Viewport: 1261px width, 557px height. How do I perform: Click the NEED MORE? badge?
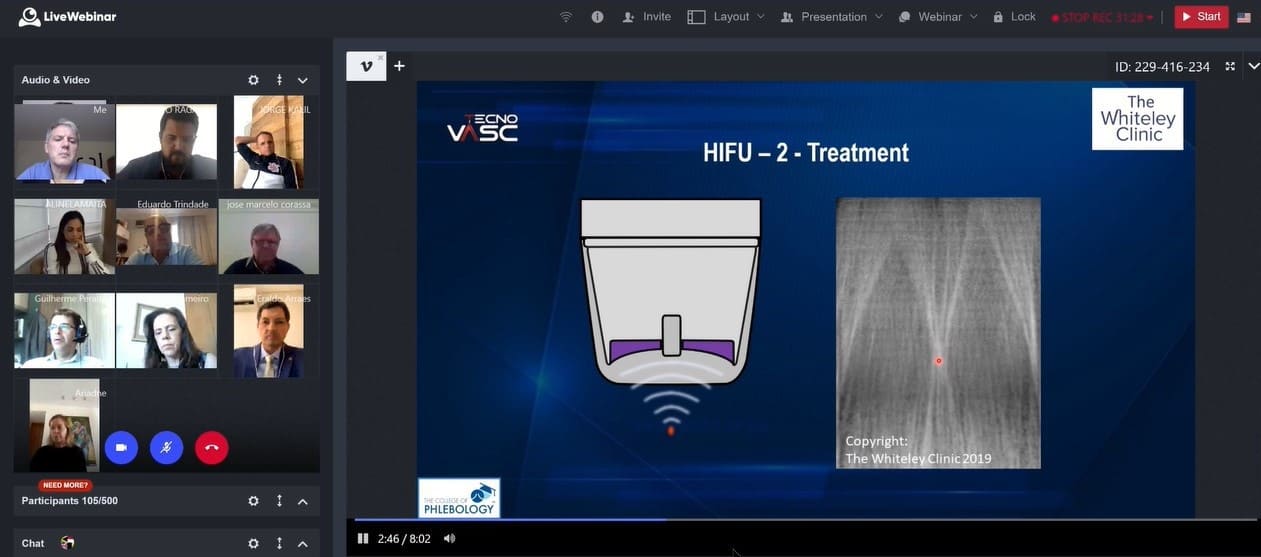point(65,485)
